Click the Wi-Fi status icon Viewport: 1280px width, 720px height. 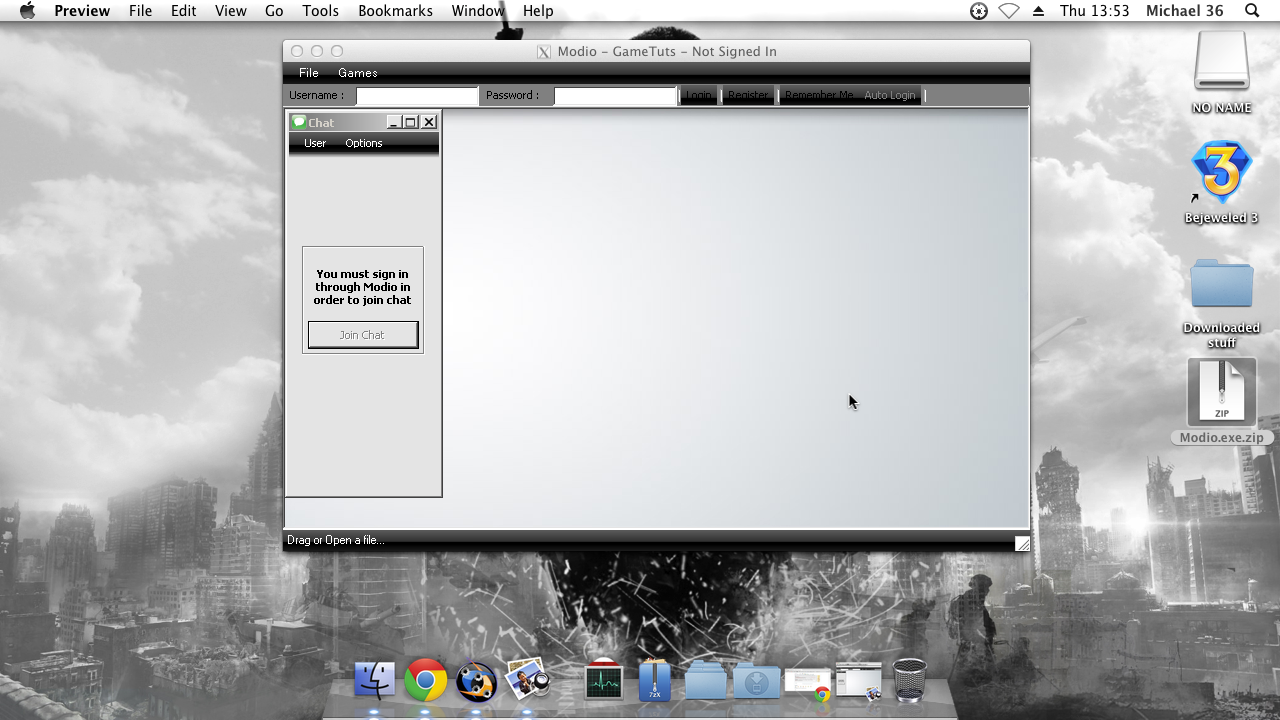(1009, 11)
